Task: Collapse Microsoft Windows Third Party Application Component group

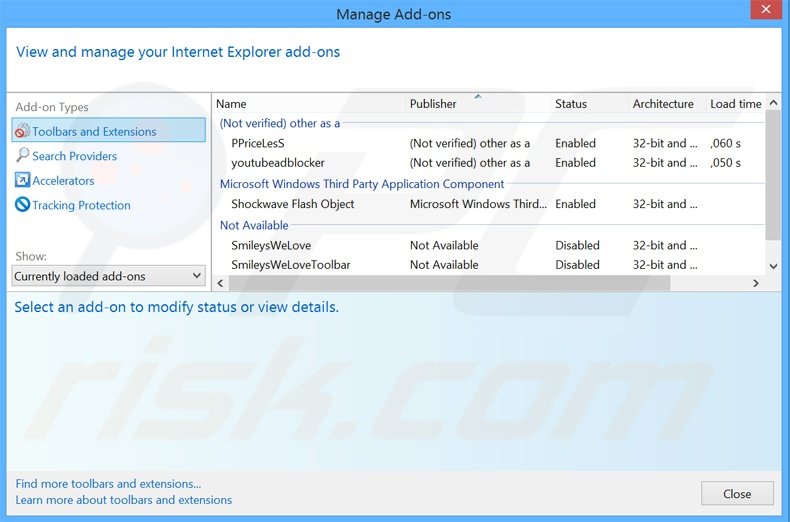Action: tap(362, 184)
